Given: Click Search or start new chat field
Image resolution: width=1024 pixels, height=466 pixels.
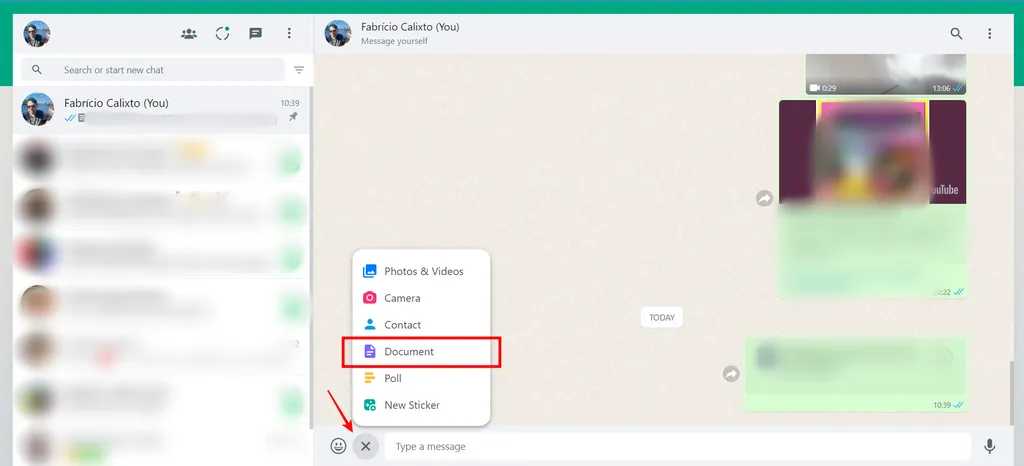Looking at the screenshot, I should pos(153,70).
